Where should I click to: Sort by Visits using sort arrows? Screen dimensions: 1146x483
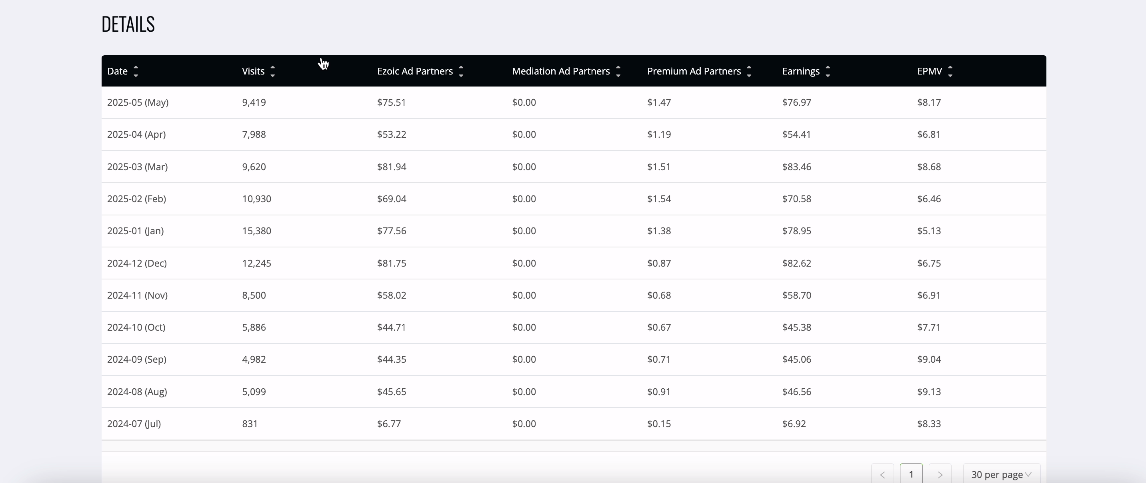click(273, 72)
